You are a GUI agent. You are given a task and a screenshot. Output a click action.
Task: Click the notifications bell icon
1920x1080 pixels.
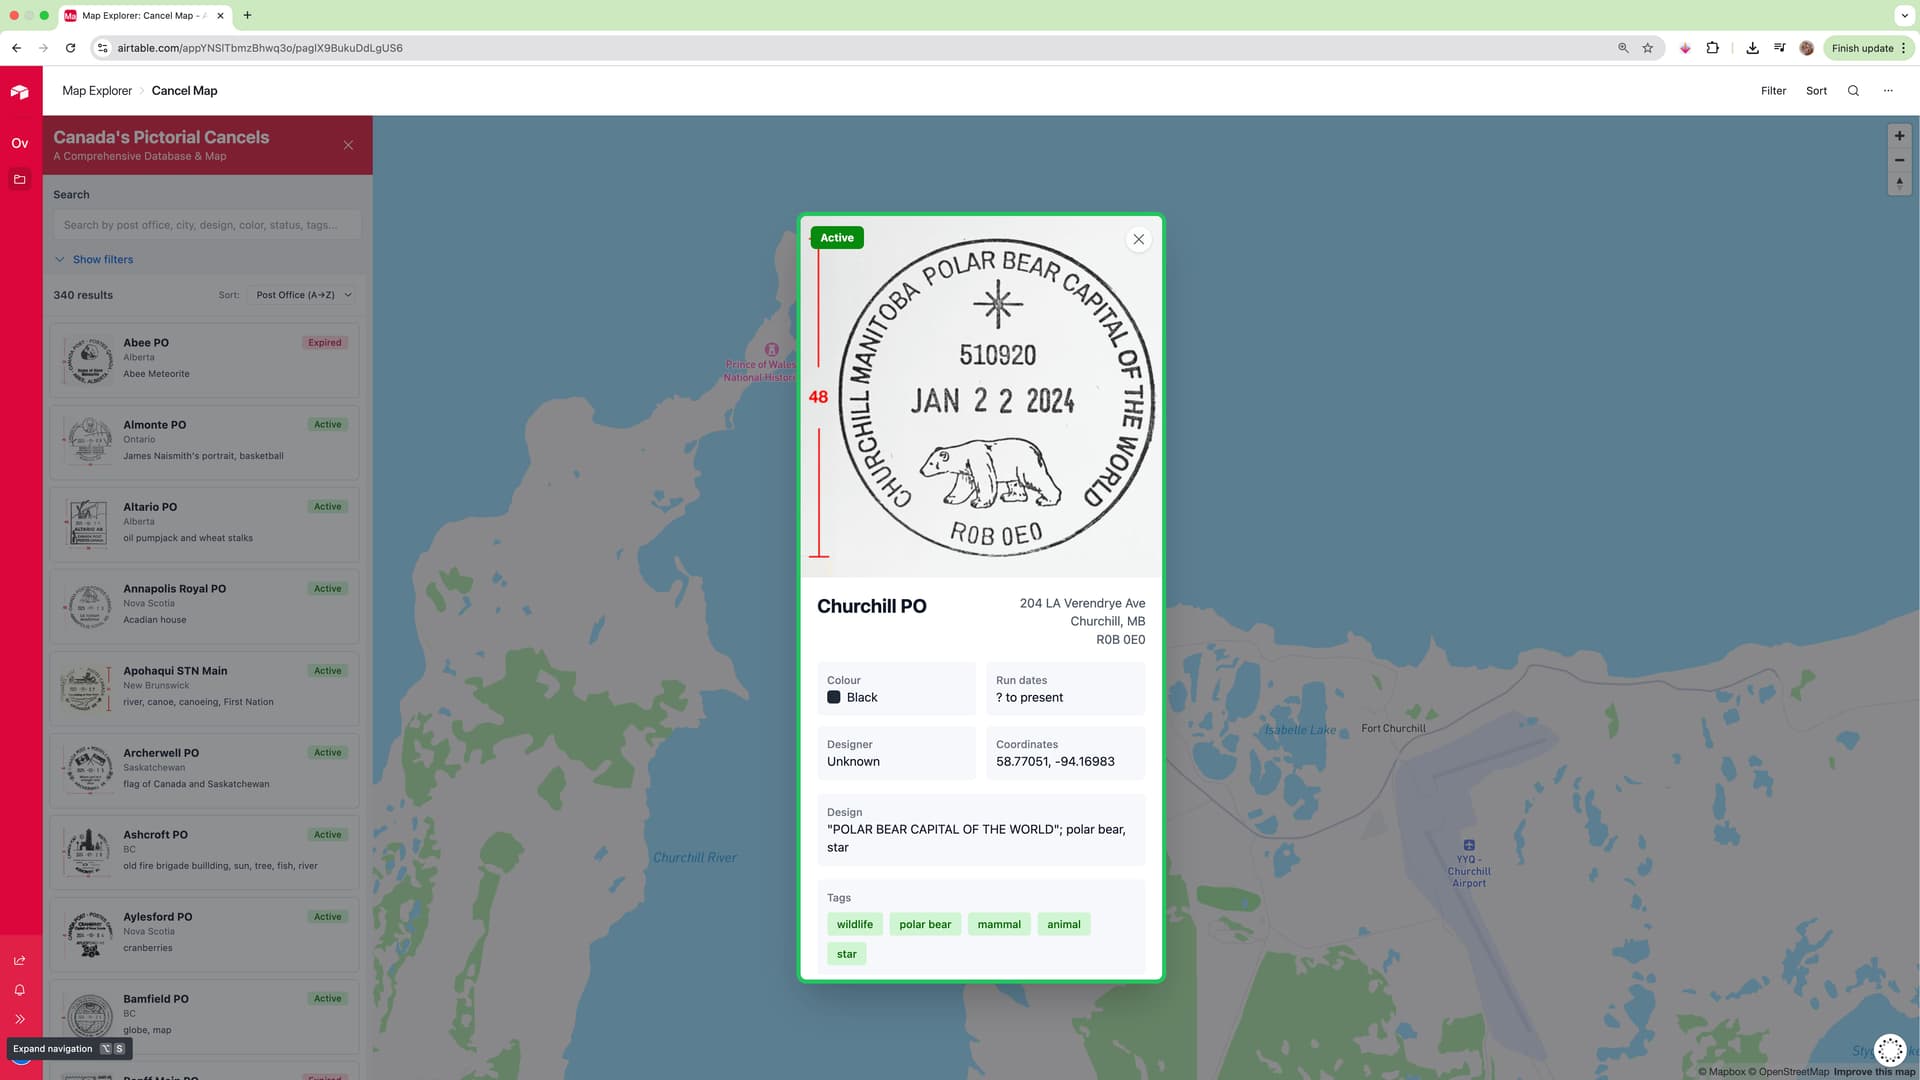click(x=20, y=990)
